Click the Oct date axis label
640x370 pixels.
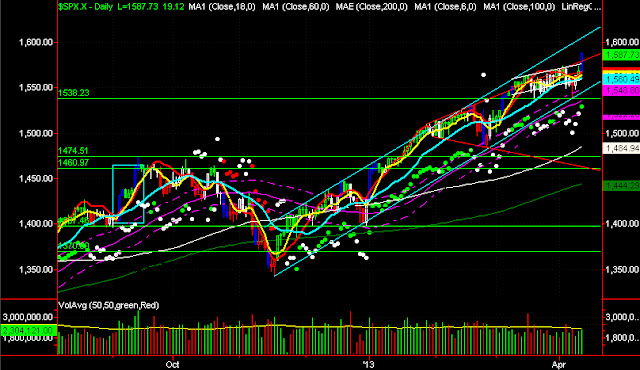(173, 364)
